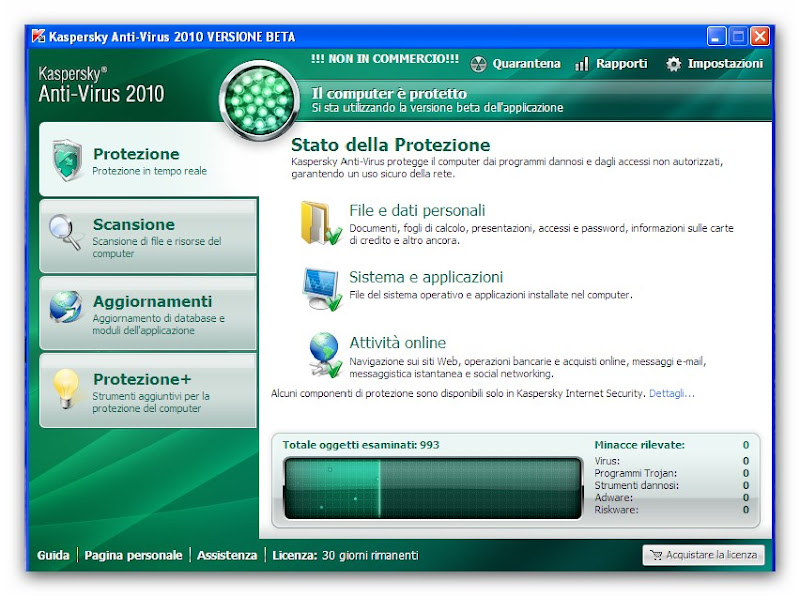Close the Kaspersky Anti-Virus window
The width and height of the screenshot is (800, 596).
coord(760,37)
